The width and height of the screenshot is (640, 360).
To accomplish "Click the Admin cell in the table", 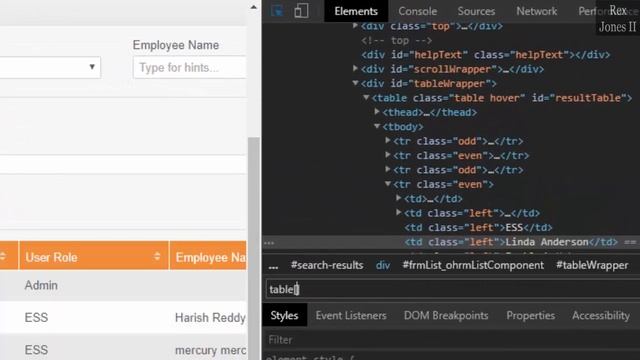I will tap(41, 285).
